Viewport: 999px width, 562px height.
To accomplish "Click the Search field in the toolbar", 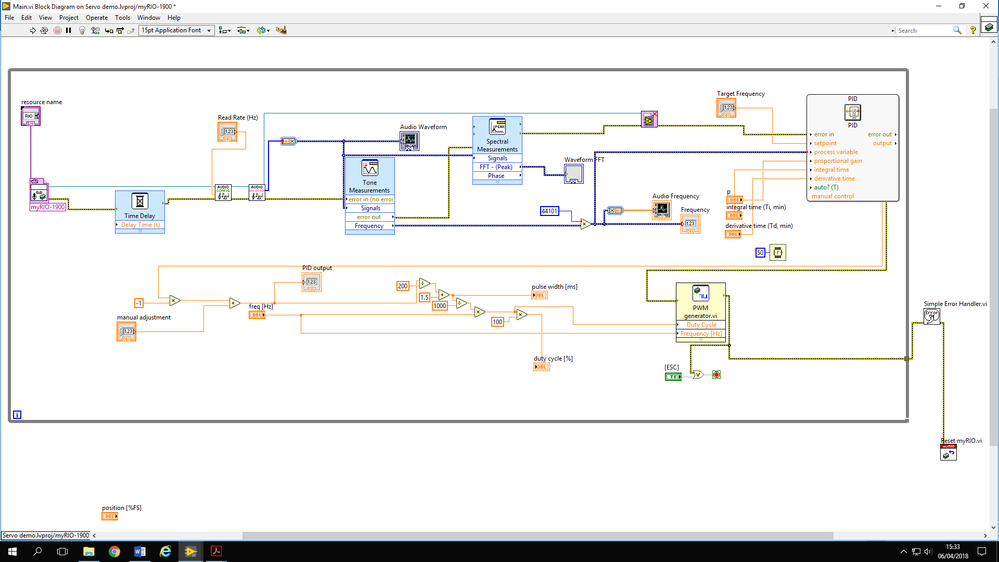I will tap(924, 31).
